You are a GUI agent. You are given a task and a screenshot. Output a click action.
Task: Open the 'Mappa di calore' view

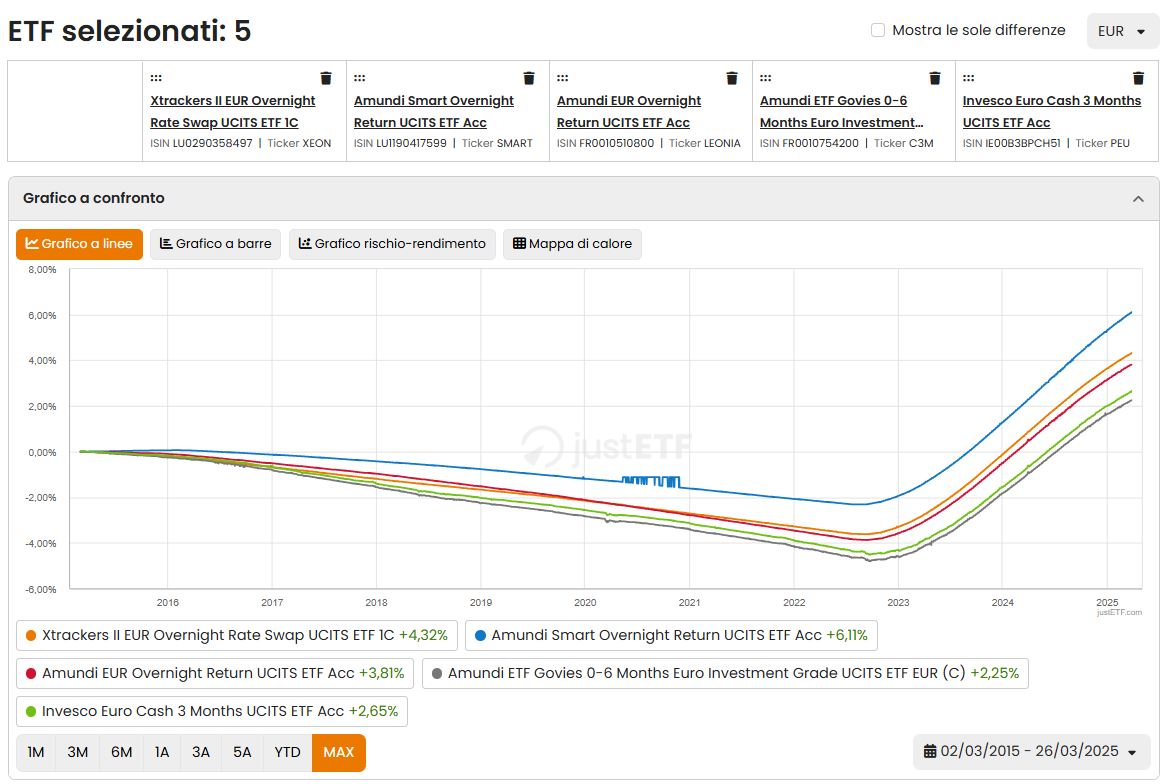coord(572,244)
